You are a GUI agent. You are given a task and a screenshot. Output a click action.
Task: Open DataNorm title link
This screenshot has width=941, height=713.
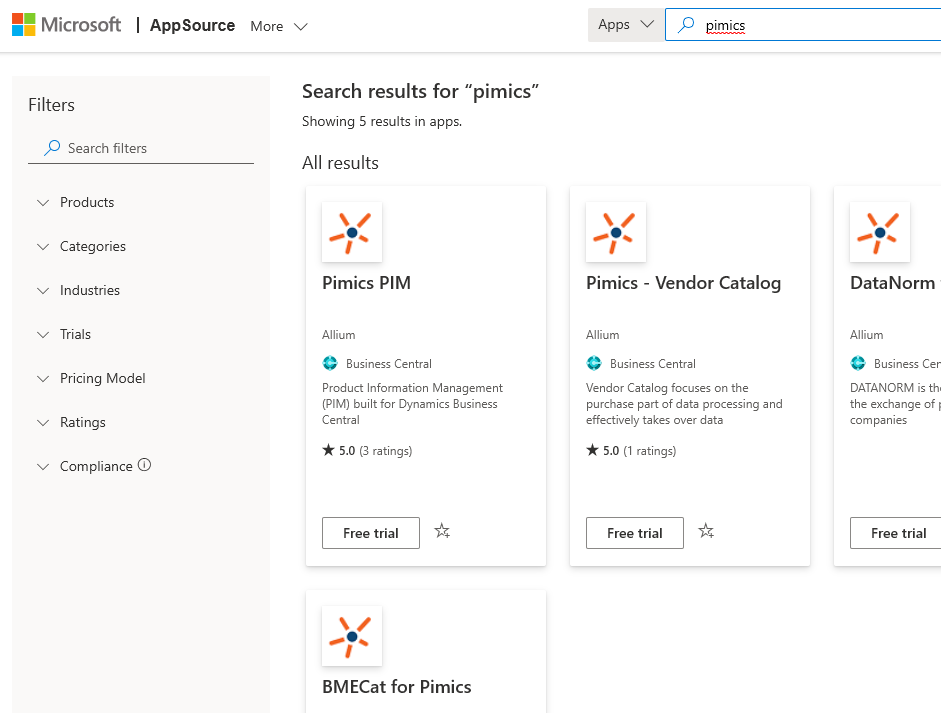[x=894, y=283]
